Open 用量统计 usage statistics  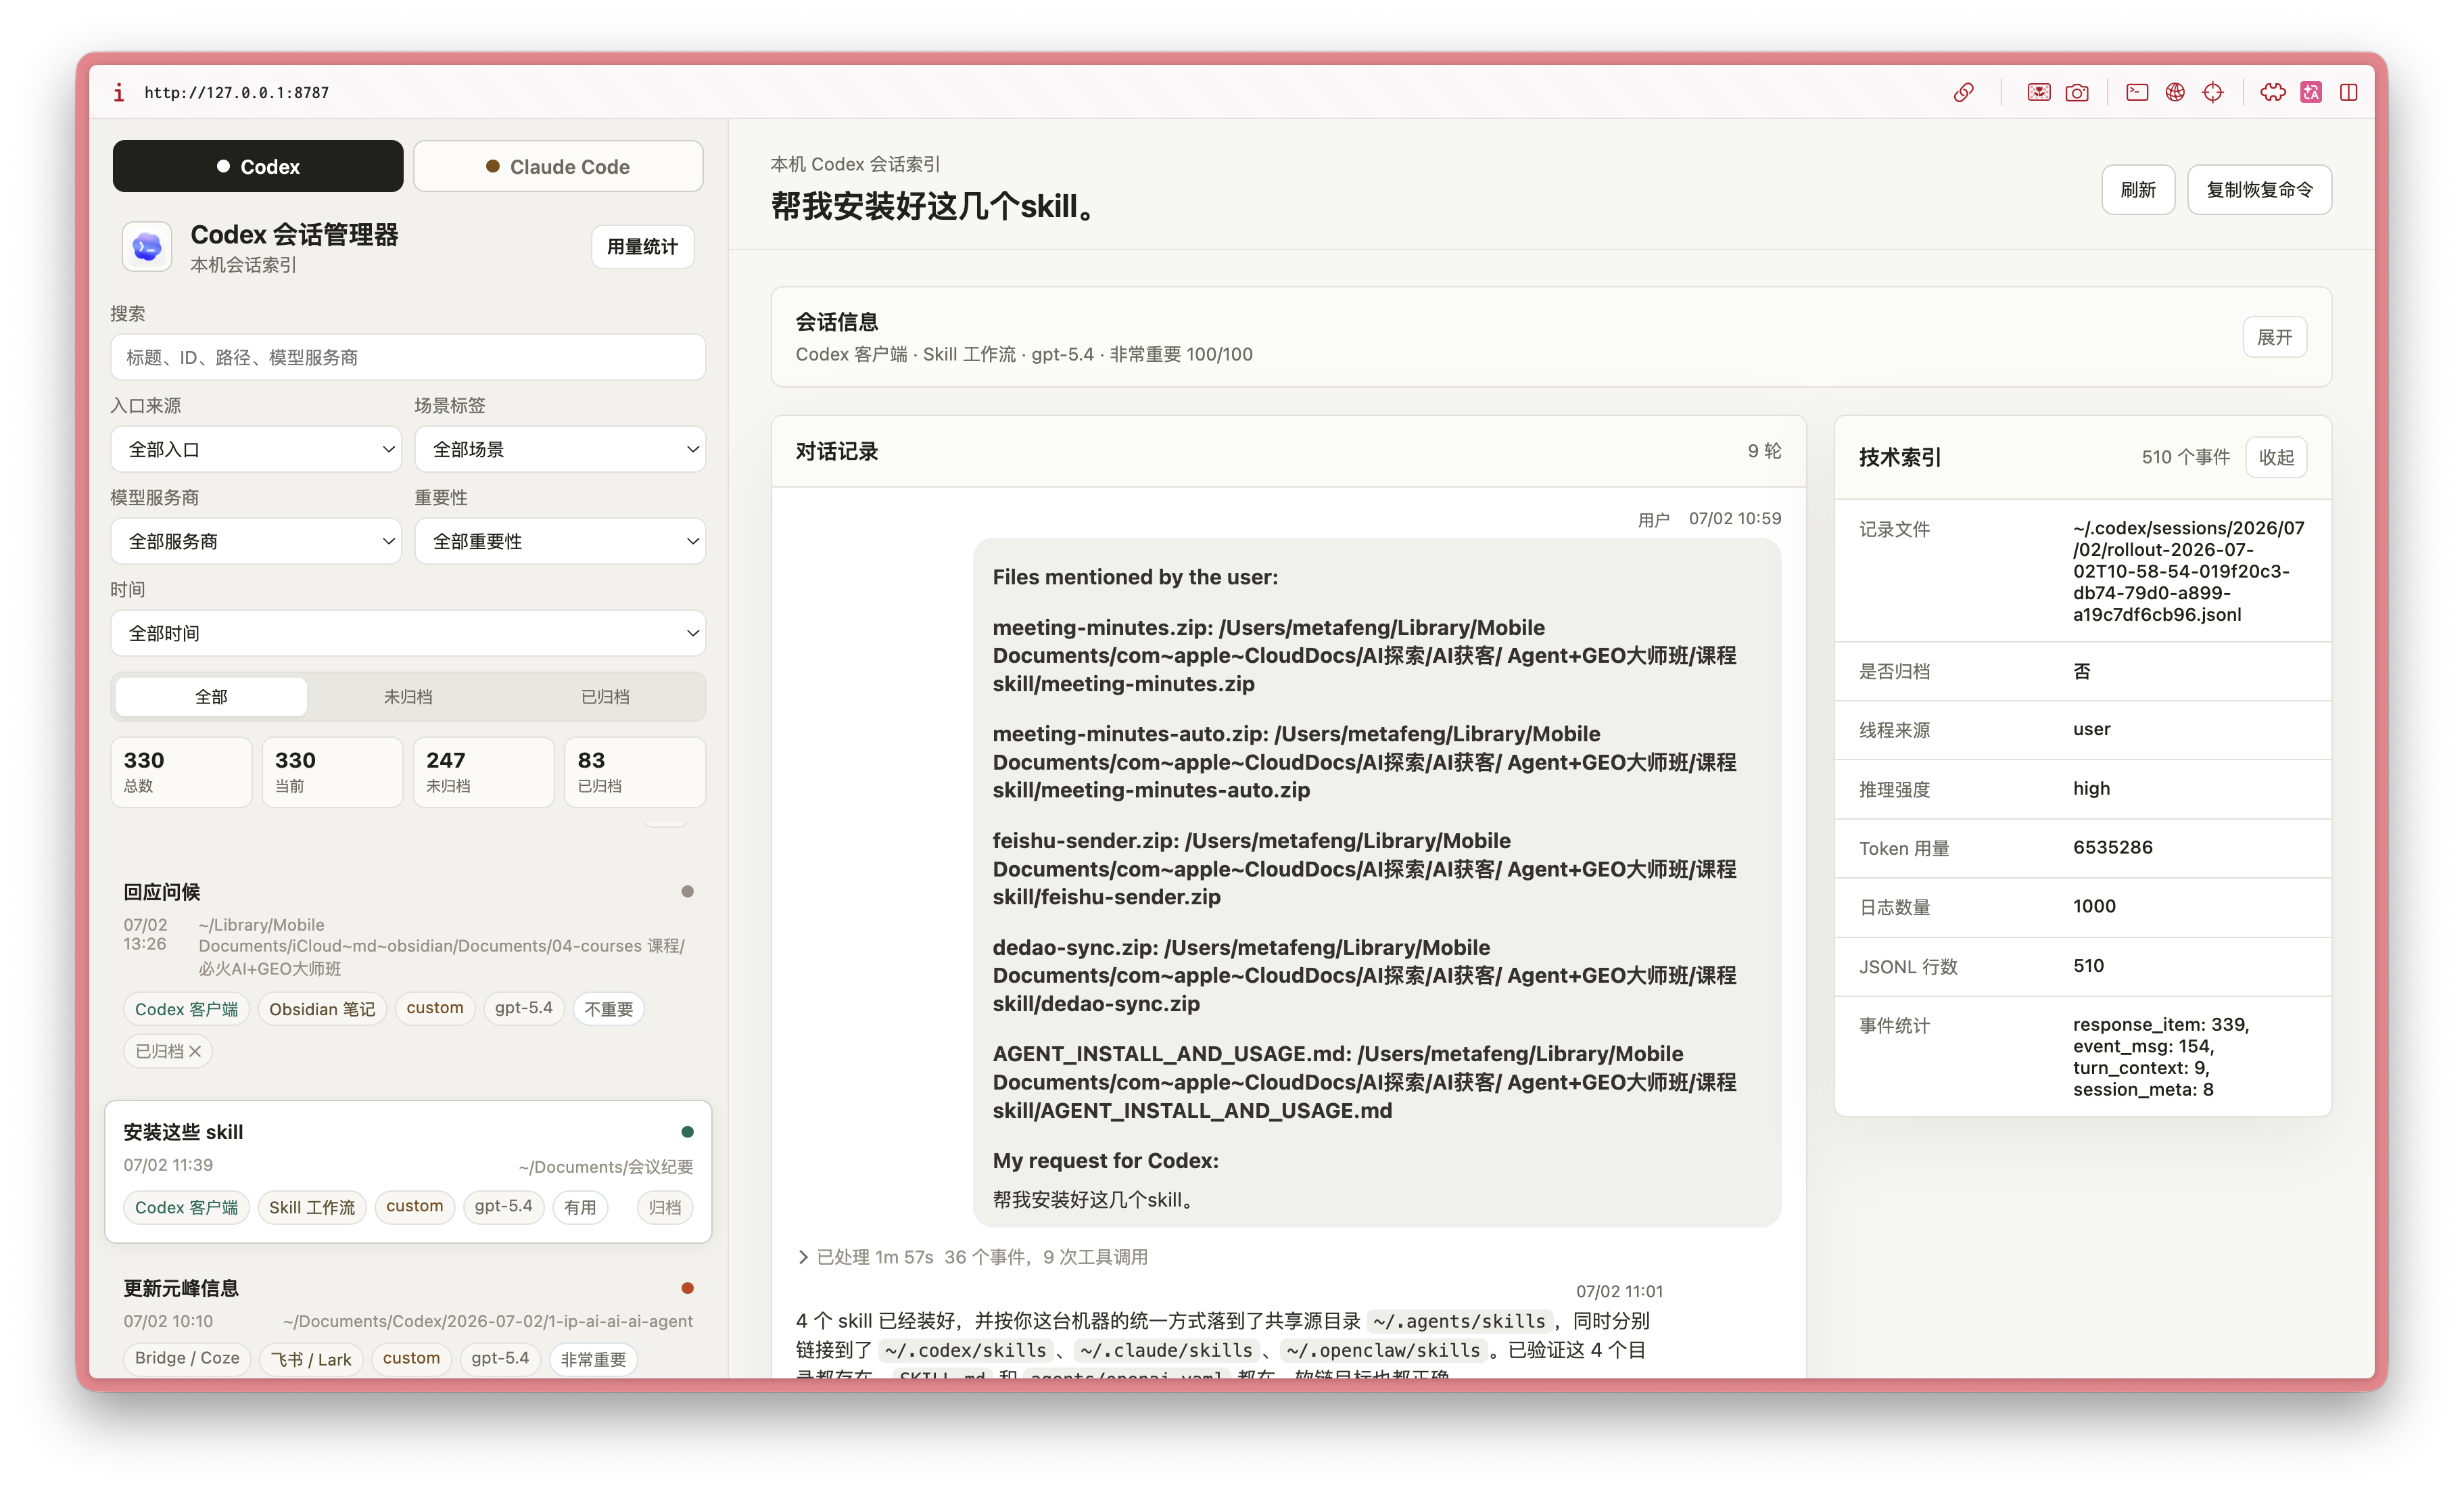[x=642, y=247]
